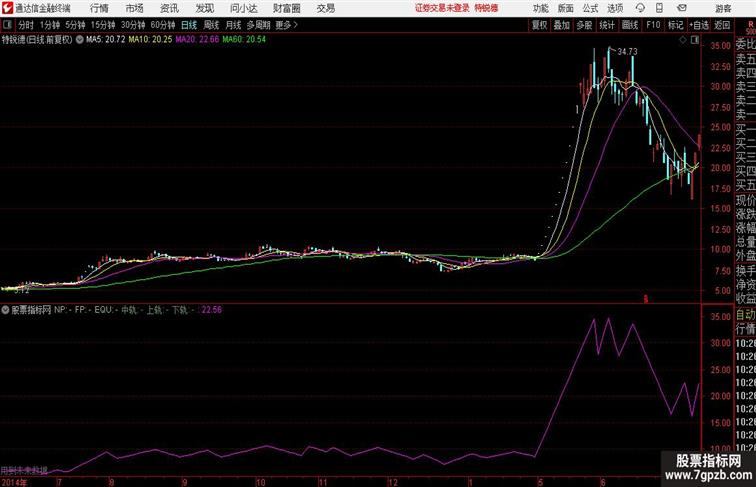Click the 自动 label in side panel

pos(745,315)
